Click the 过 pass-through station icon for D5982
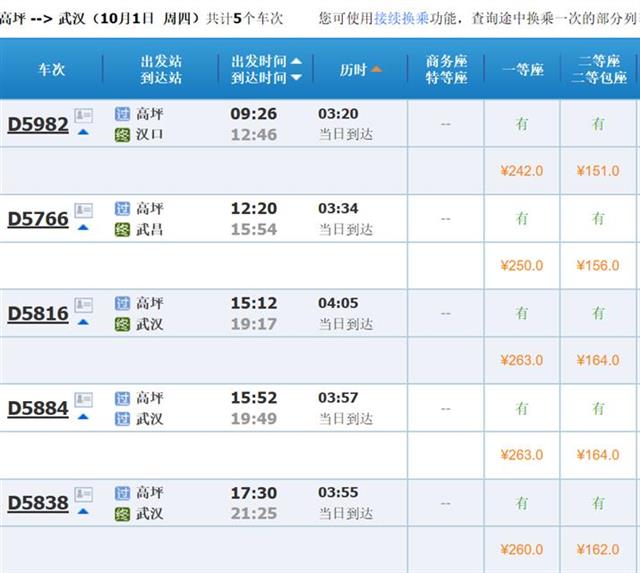The width and height of the screenshot is (640, 573). click(x=122, y=114)
